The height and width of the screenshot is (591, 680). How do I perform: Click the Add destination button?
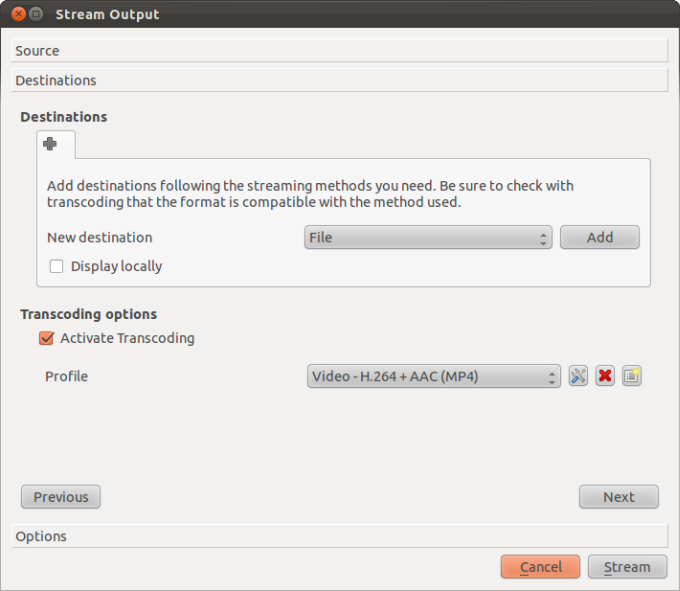point(599,237)
